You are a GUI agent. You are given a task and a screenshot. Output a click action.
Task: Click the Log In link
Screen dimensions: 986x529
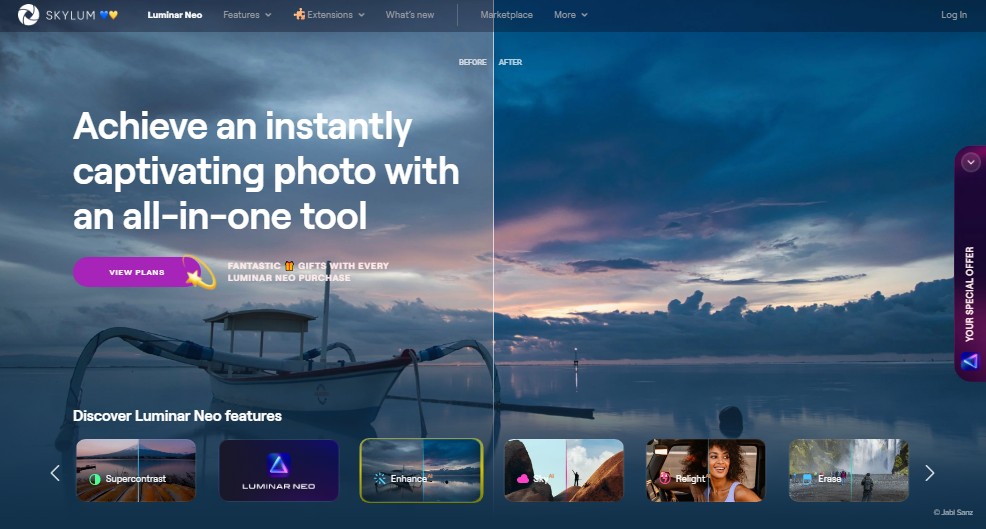click(954, 14)
